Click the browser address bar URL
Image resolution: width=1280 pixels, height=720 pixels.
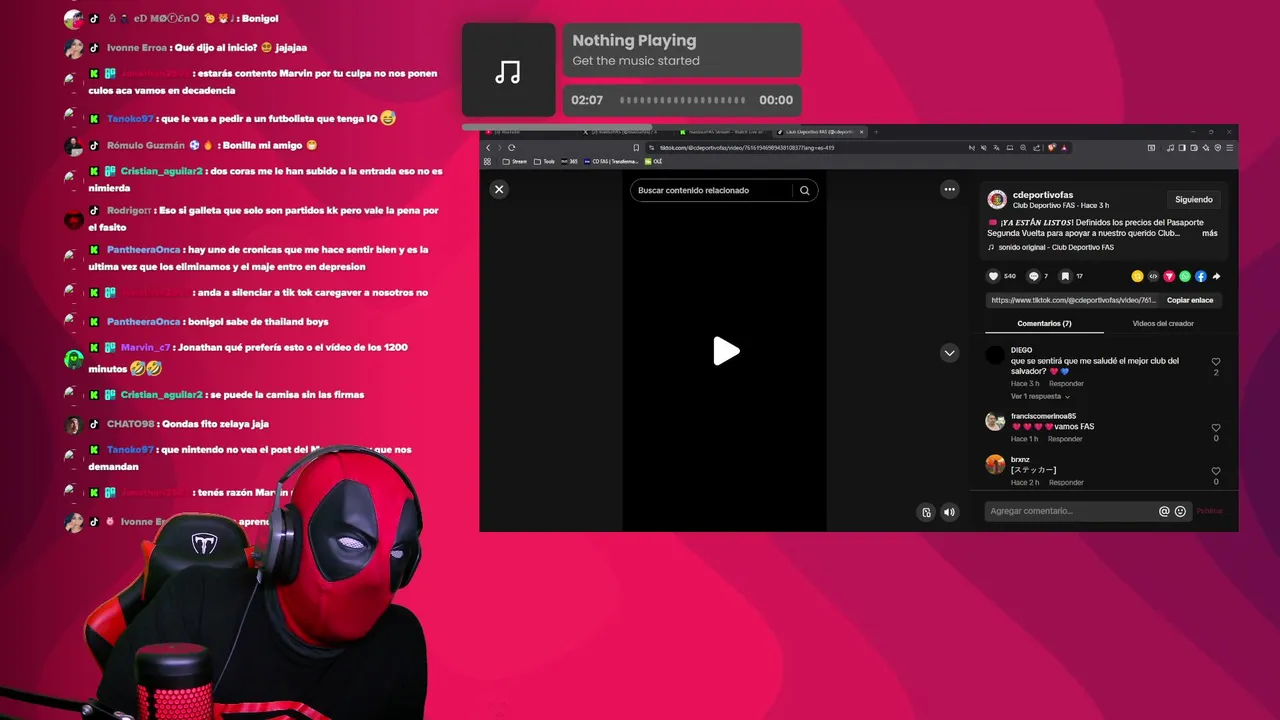point(746,147)
